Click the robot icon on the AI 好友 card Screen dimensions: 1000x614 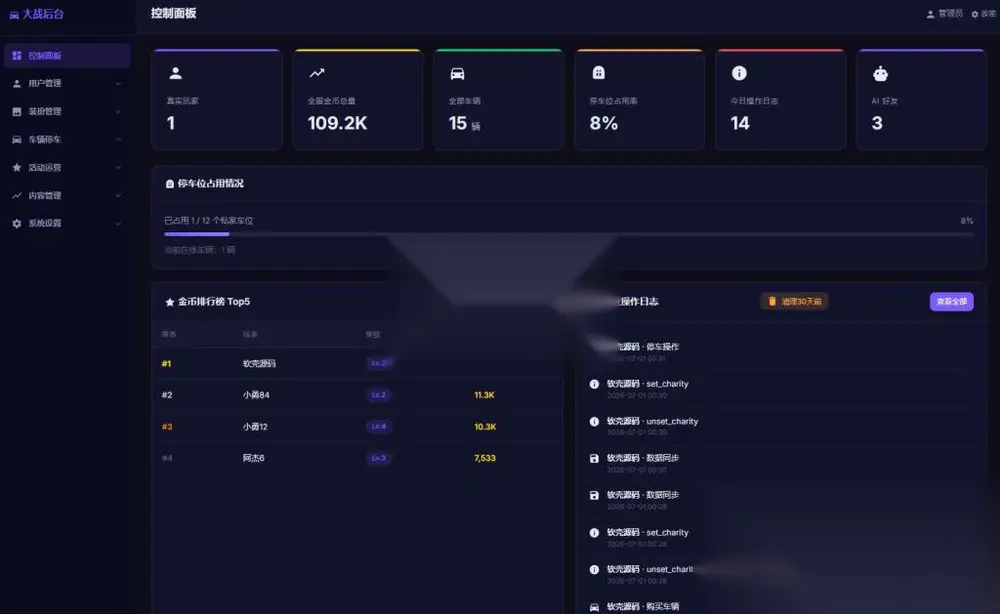pos(880,74)
